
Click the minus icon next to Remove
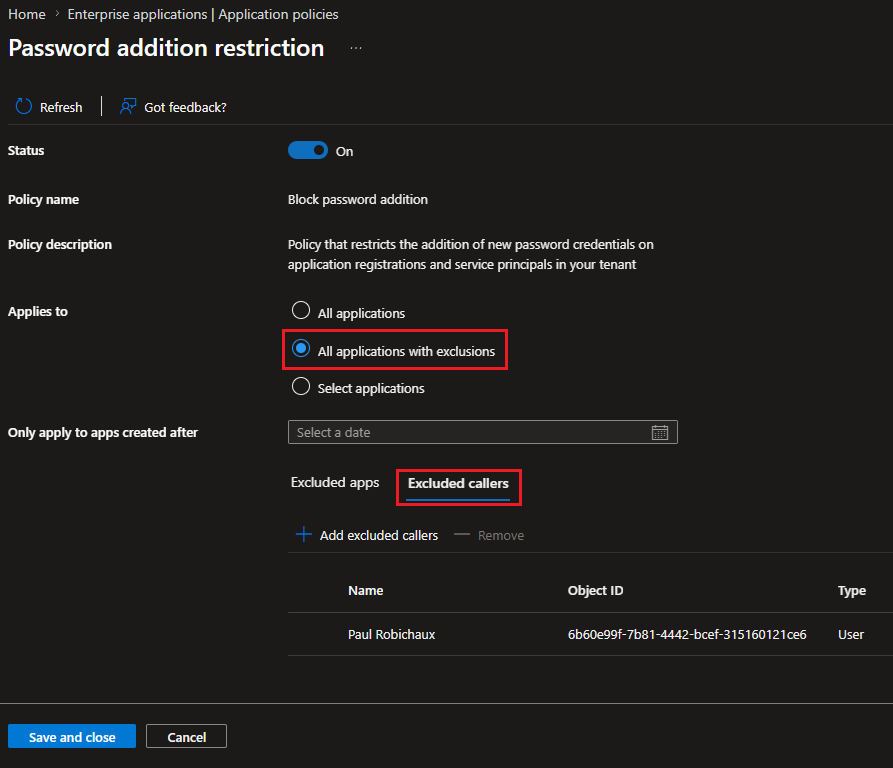click(x=462, y=535)
